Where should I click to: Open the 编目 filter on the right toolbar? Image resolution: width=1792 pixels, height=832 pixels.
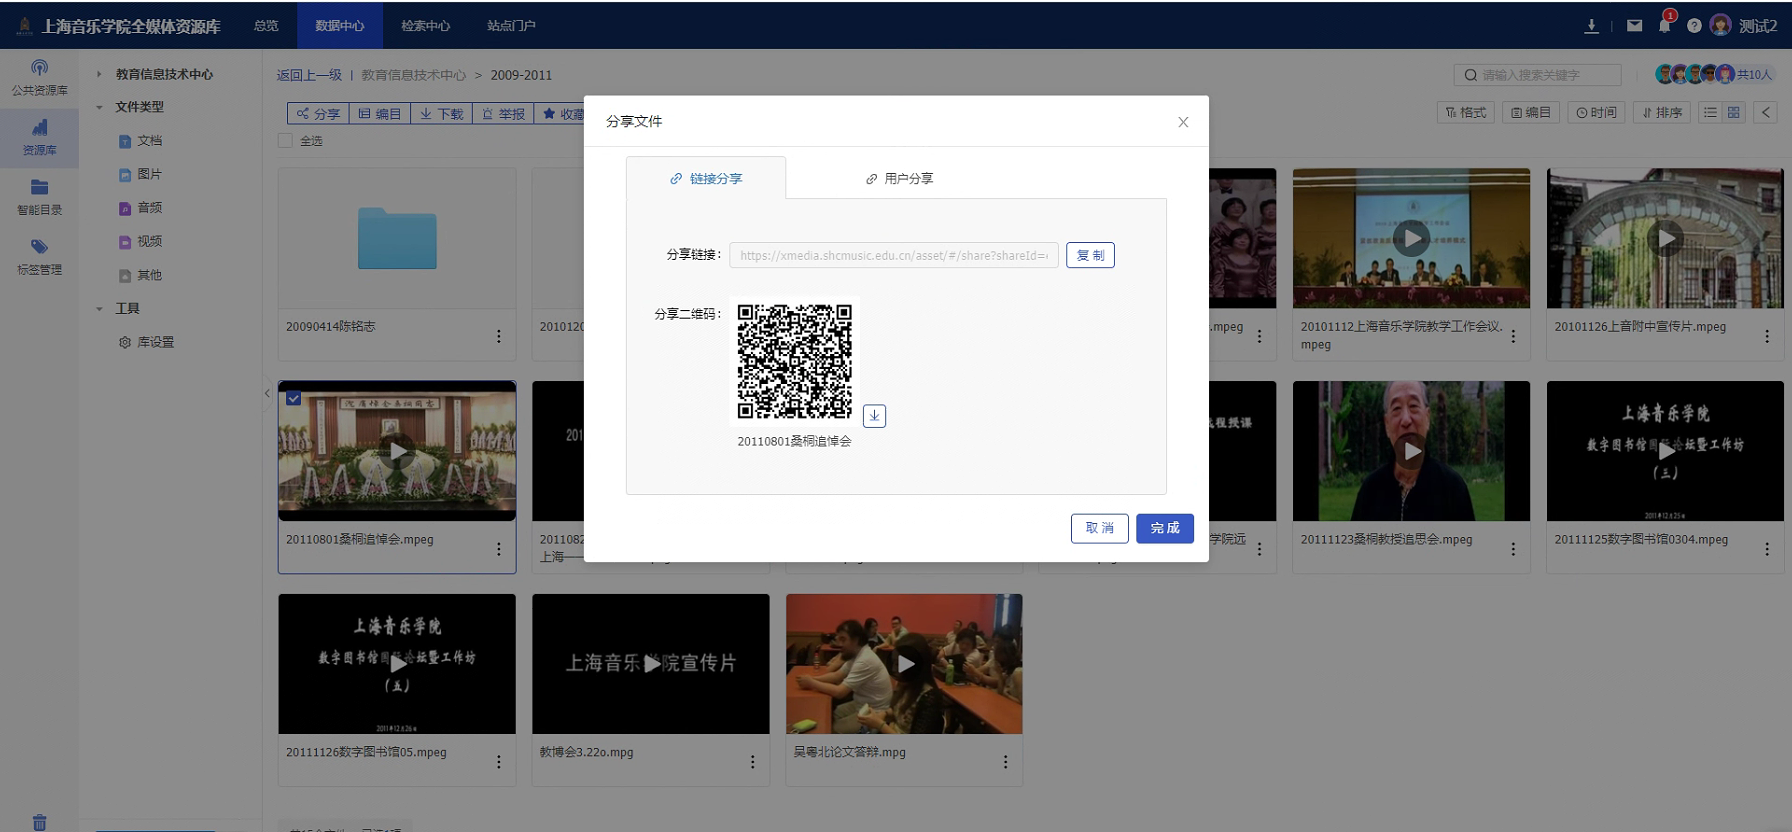(1531, 113)
